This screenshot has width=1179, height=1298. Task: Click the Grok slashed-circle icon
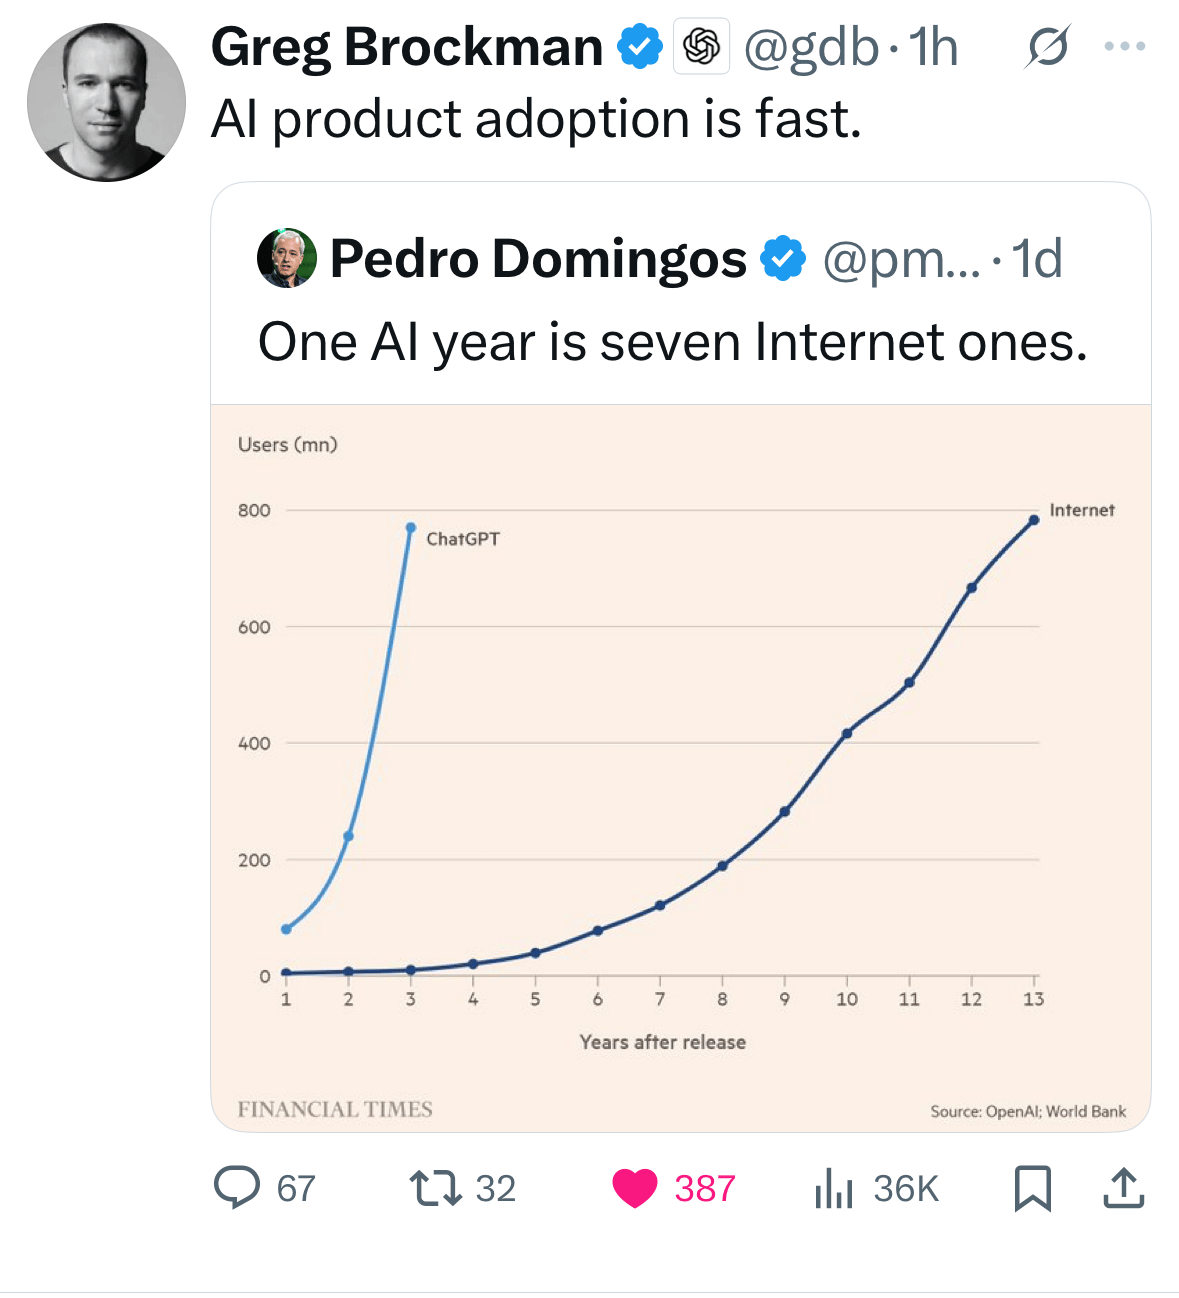coord(1046,47)
